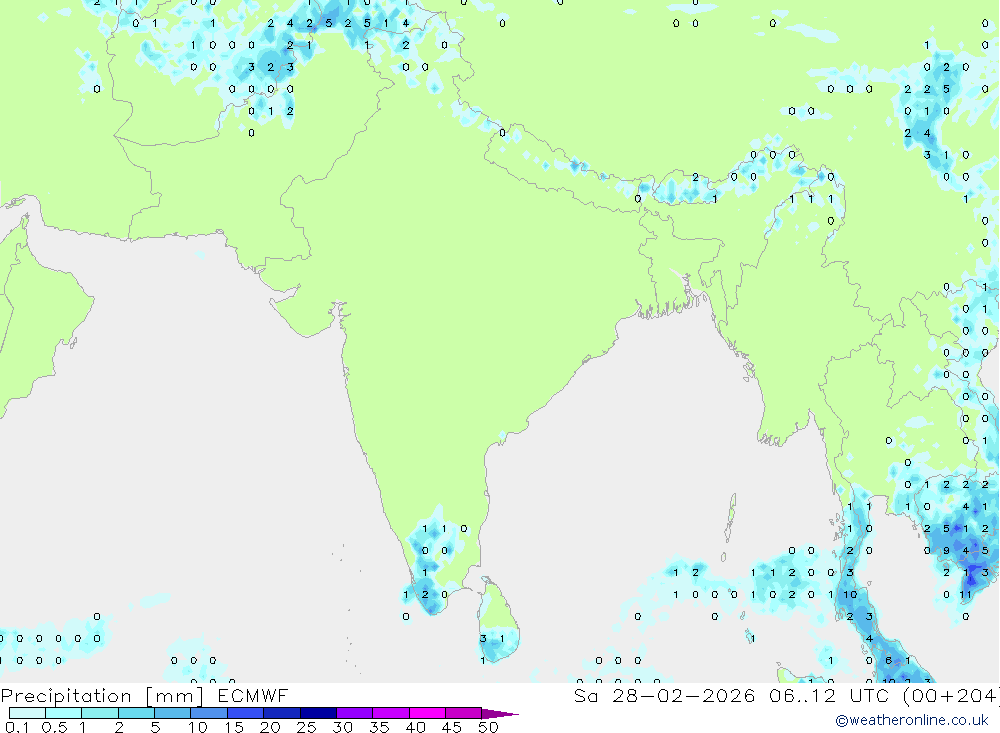The image size is (1000, 733).
Task: Click the 'Sa 28-02-2026 06..12 UTC' timestamp
Action: click(732, 695)
